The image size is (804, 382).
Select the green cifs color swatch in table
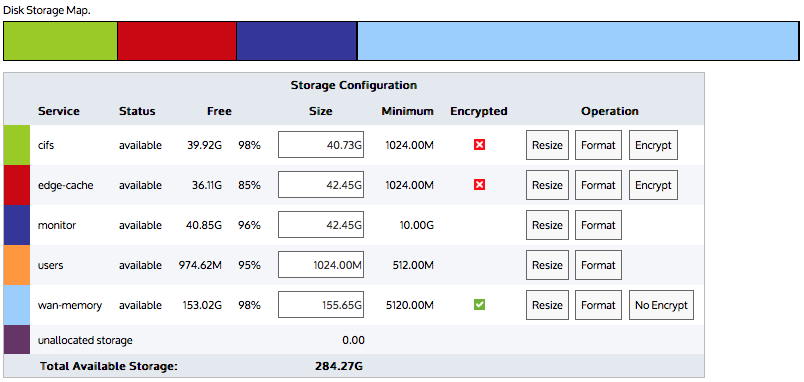pyautogui.click(x=17, y=145)
